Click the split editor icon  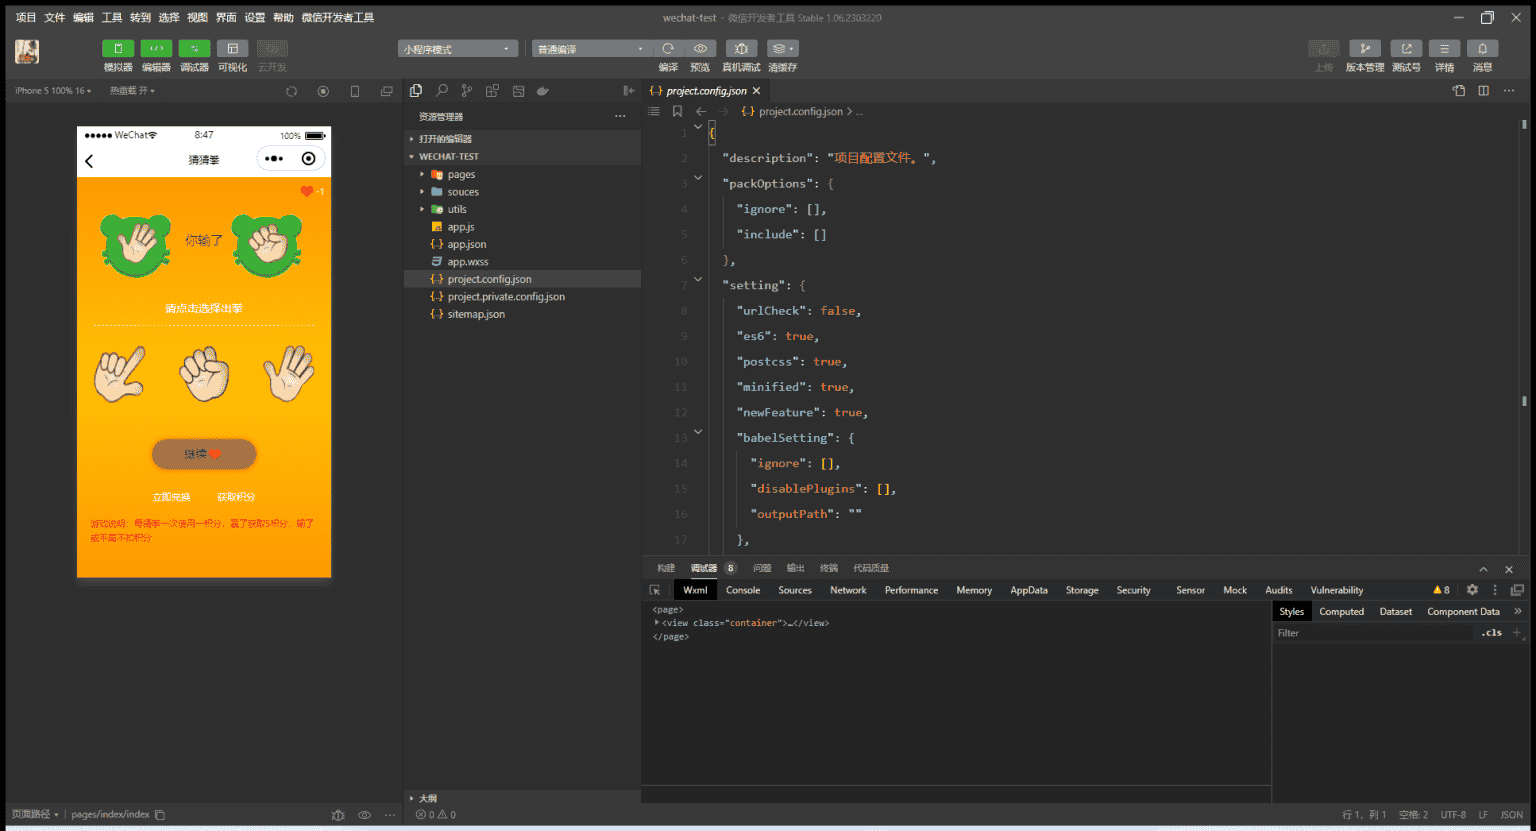coord(1483,91)
